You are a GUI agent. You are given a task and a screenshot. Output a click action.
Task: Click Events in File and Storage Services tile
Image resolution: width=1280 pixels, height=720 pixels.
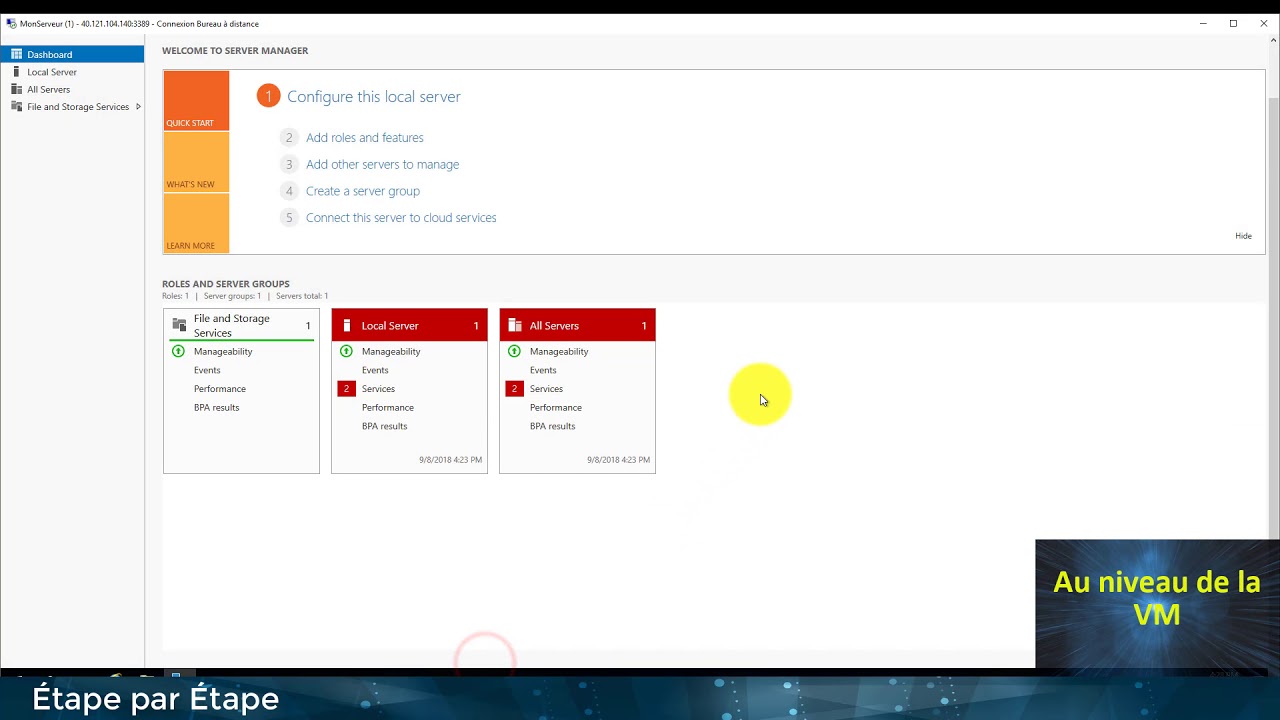(207, 370)
